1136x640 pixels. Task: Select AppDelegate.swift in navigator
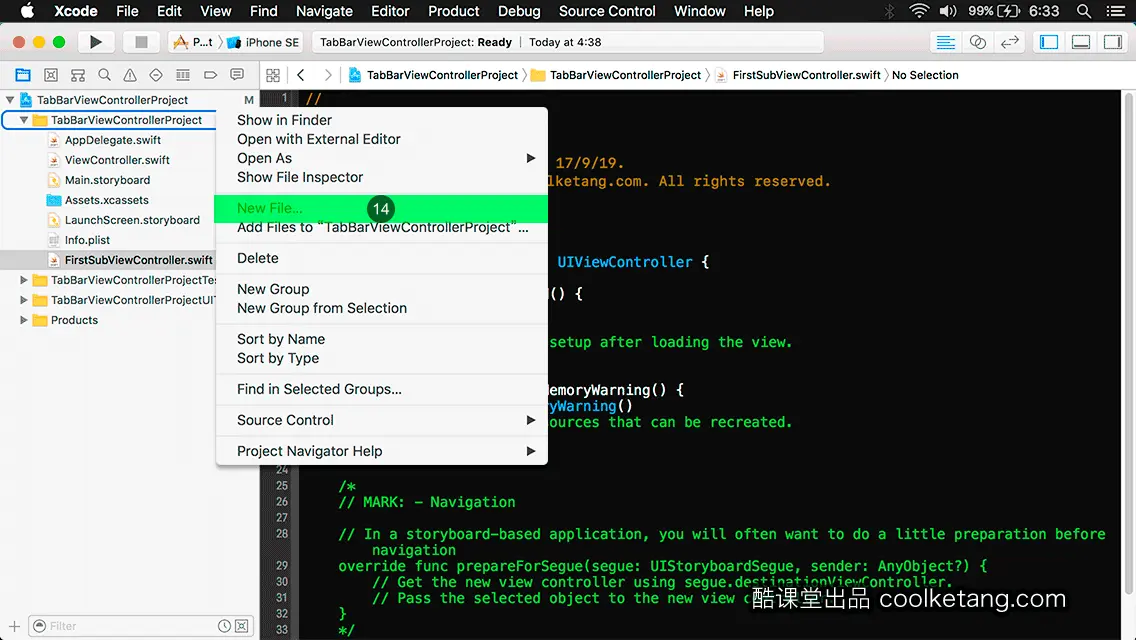112,140
